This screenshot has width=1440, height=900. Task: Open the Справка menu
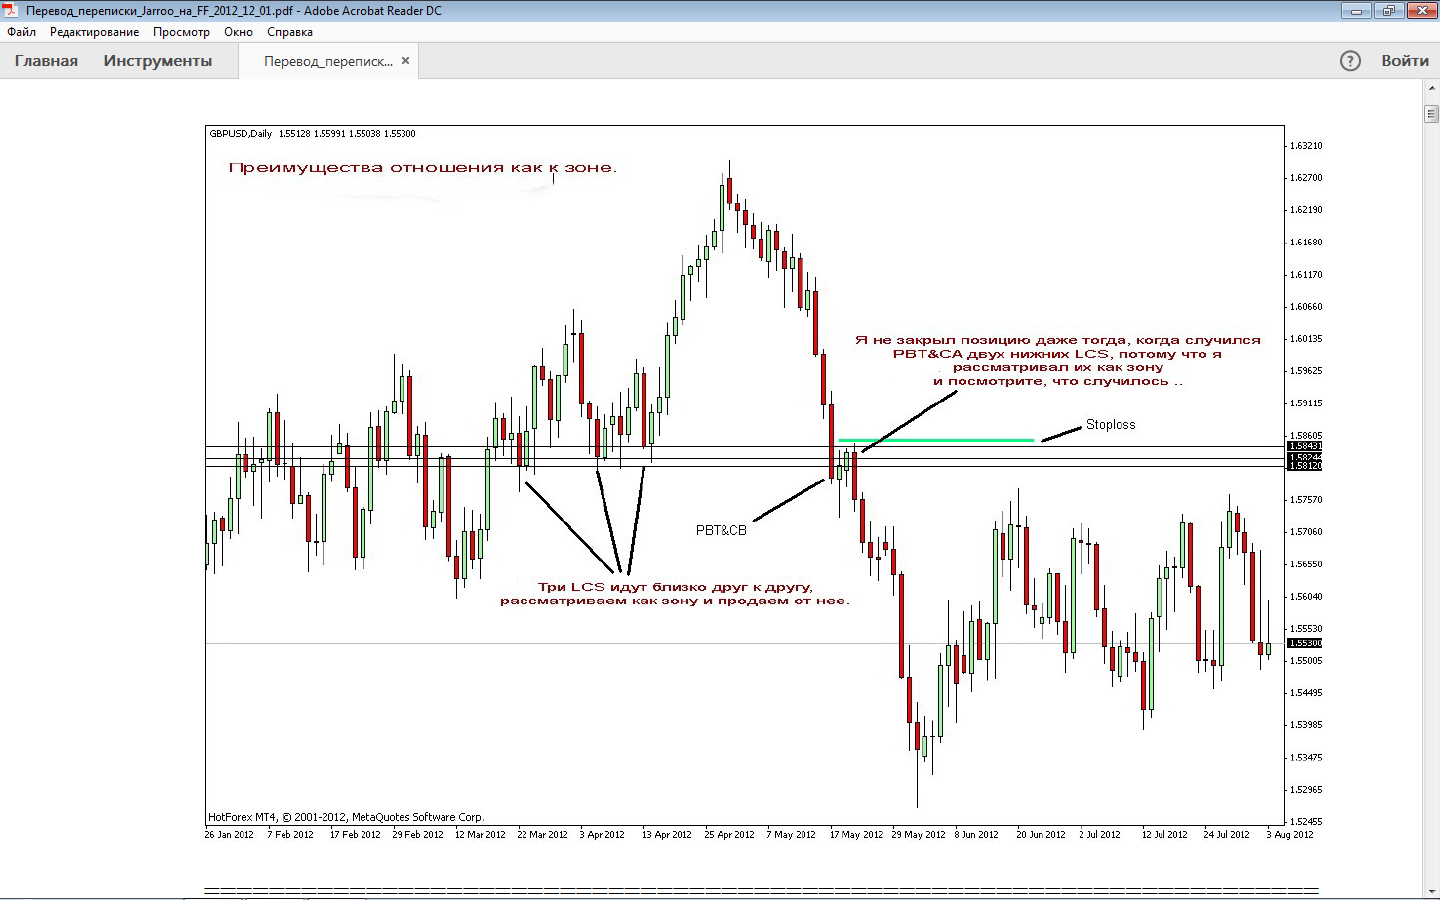290,32
